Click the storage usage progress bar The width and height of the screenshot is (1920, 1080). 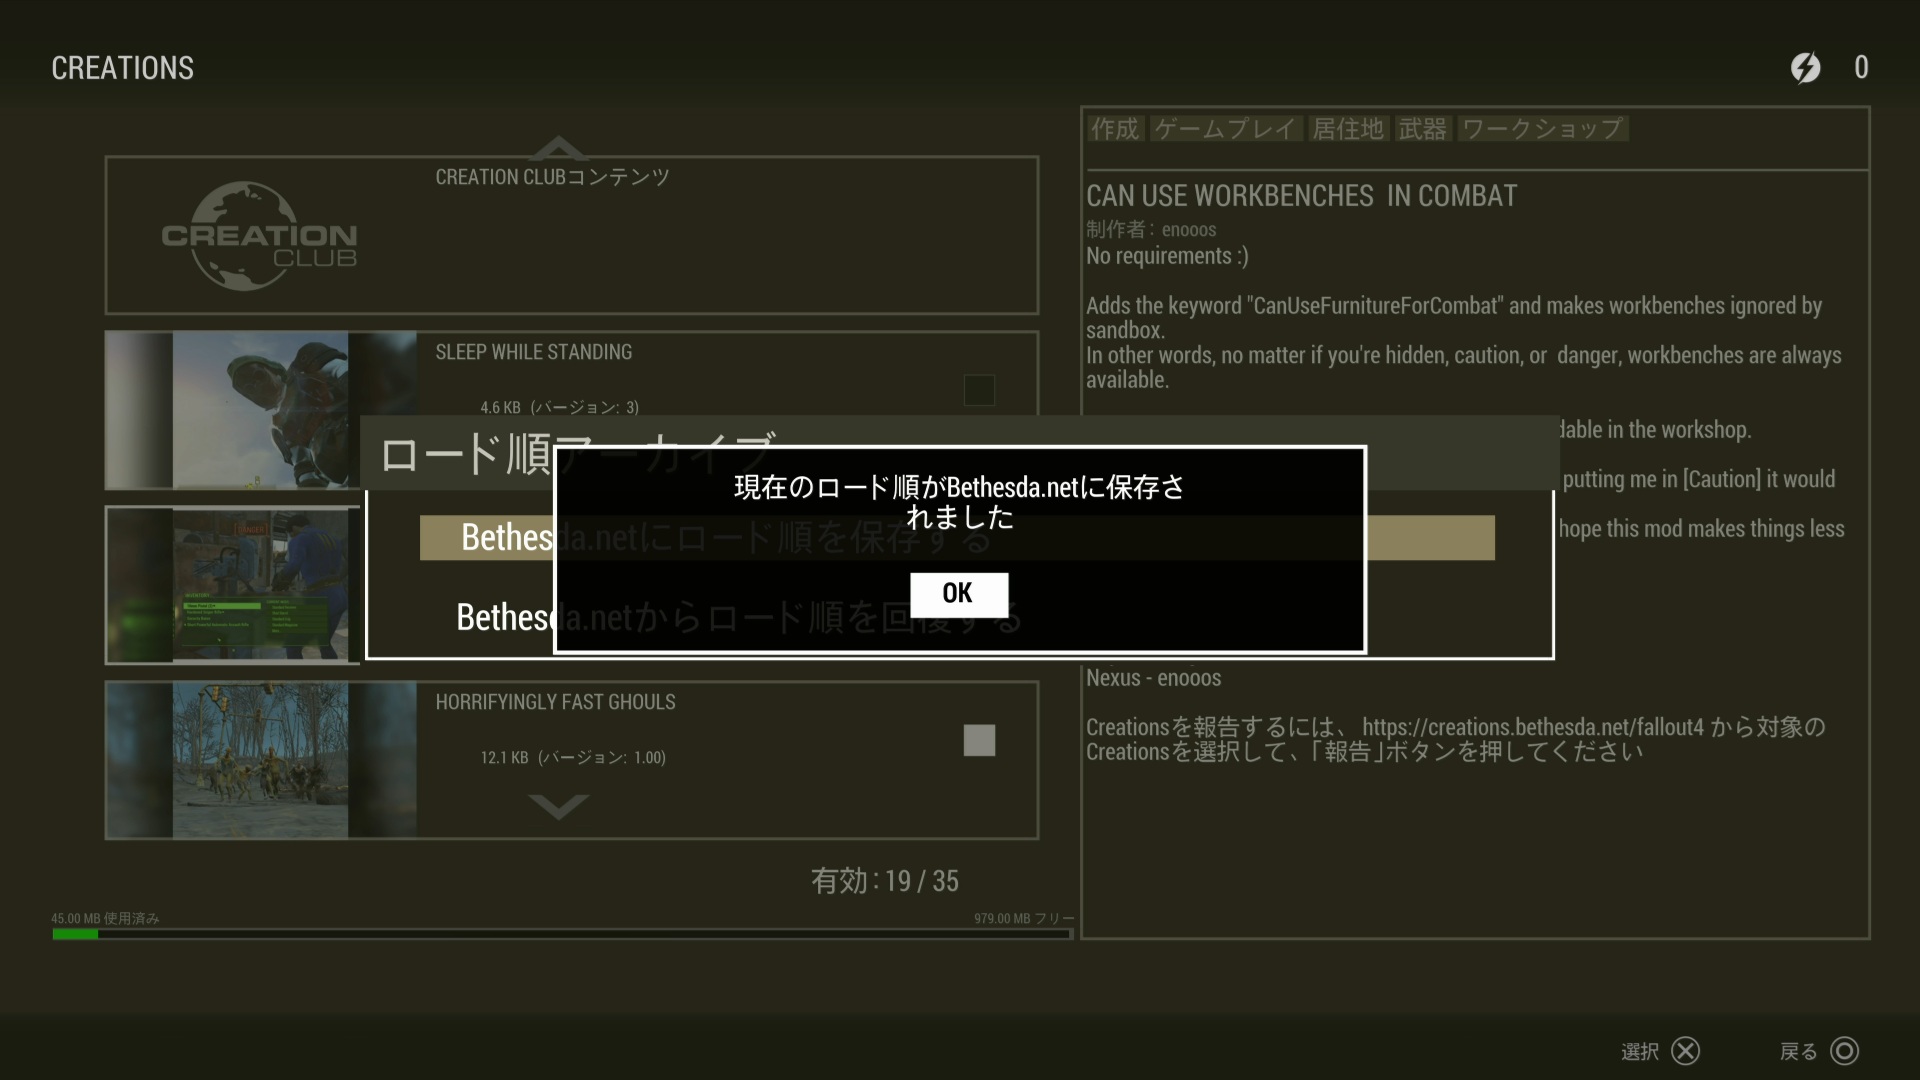562,934
